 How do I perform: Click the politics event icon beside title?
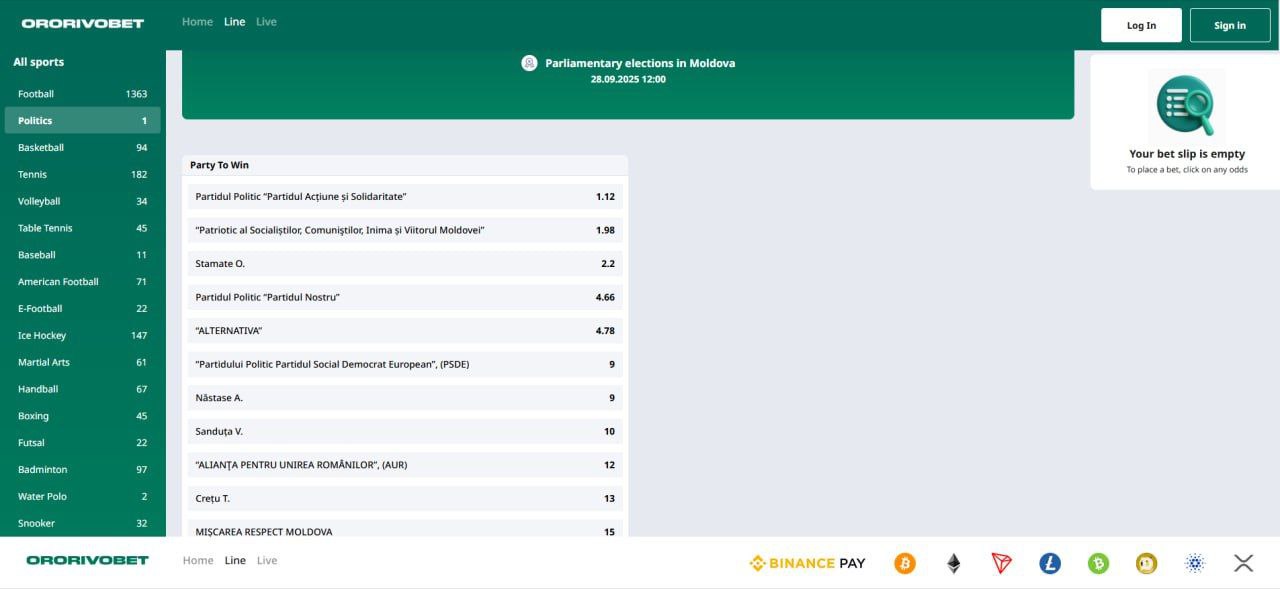click(529, 63)
